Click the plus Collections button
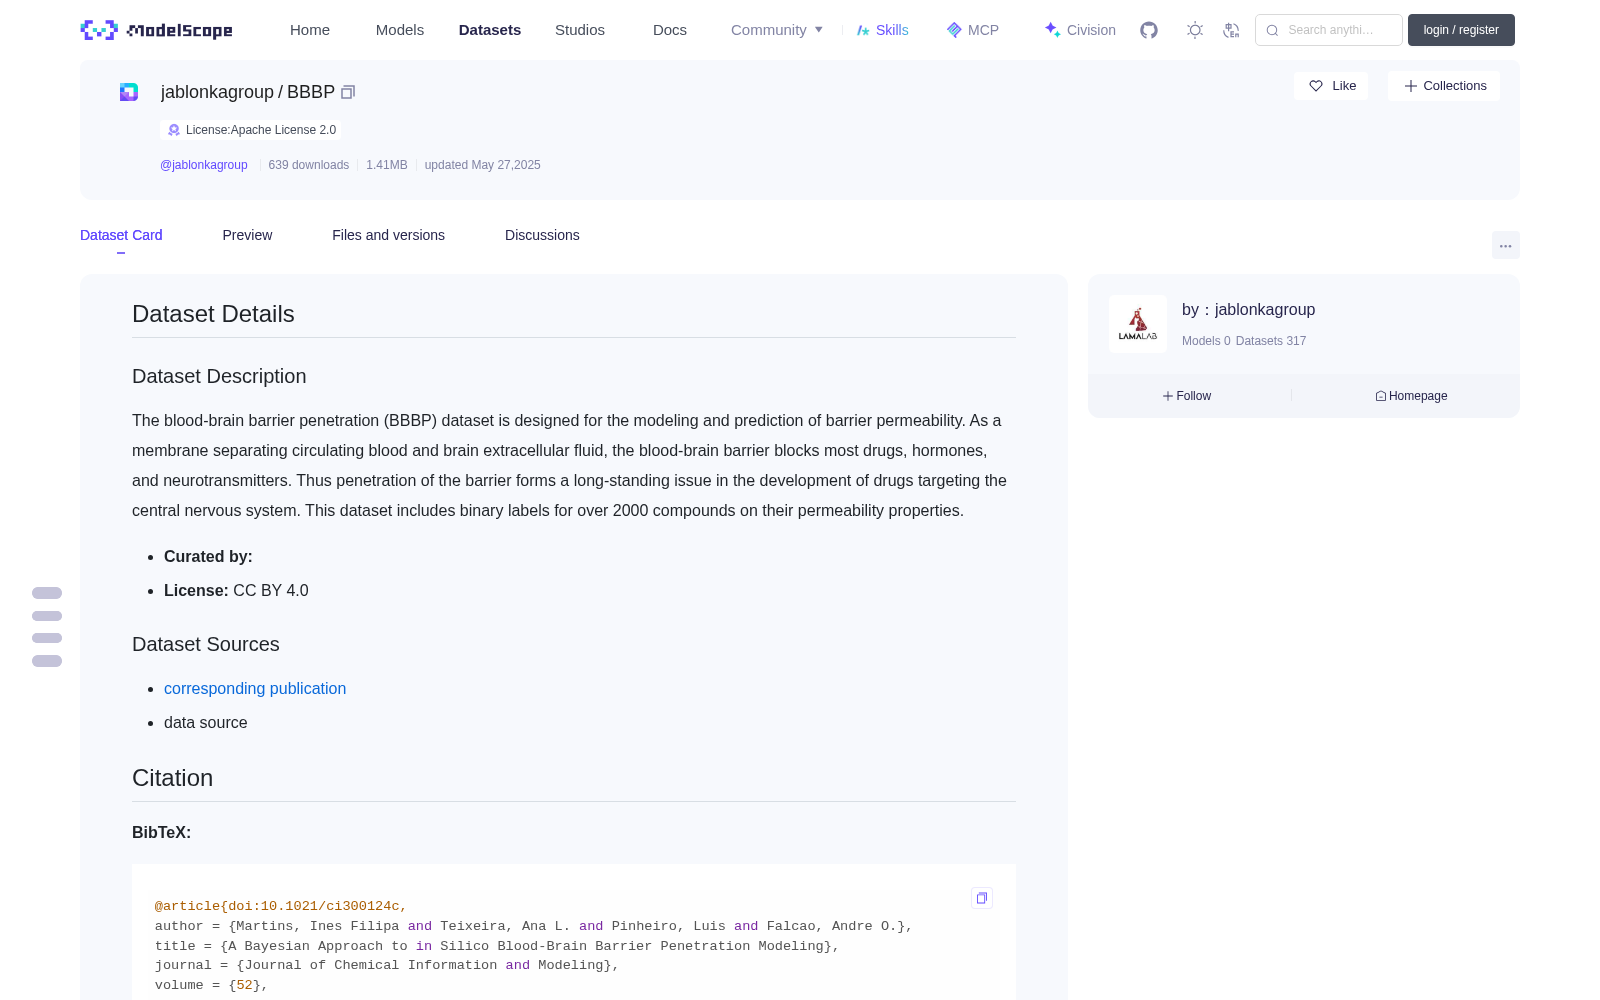 click(1444, 86)
